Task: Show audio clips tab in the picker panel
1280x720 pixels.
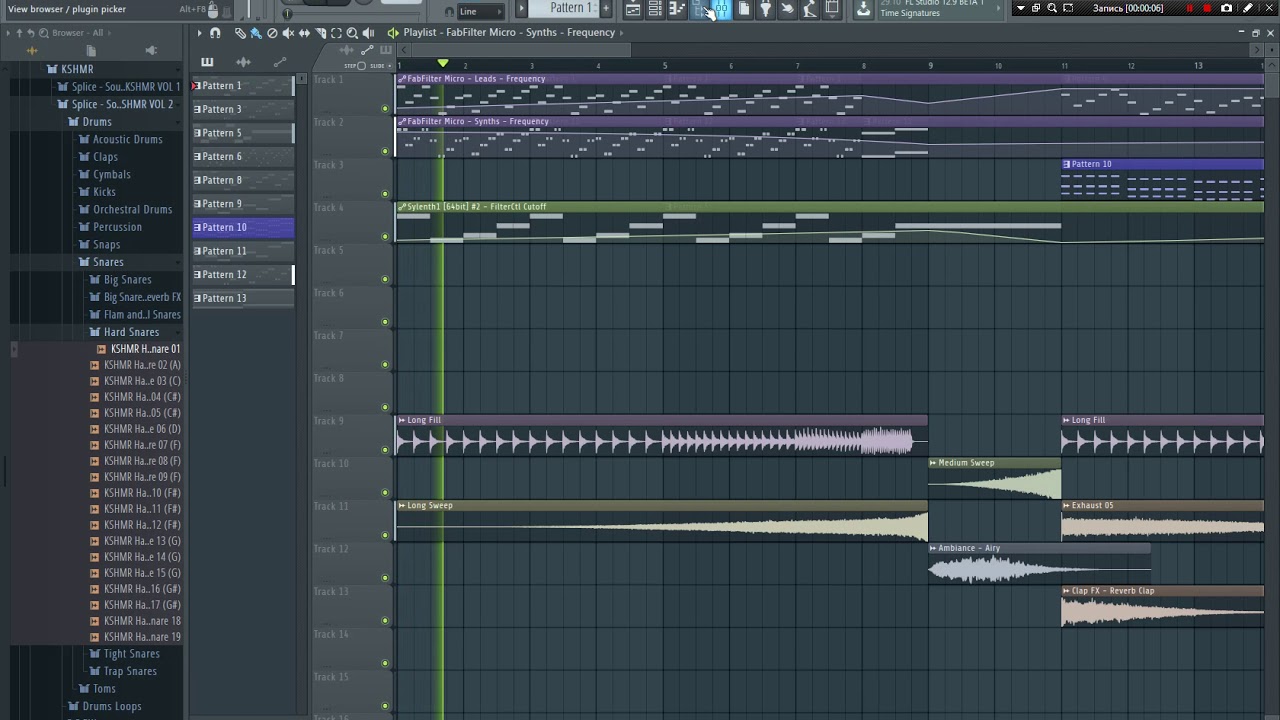Action: tap(244, 62)
